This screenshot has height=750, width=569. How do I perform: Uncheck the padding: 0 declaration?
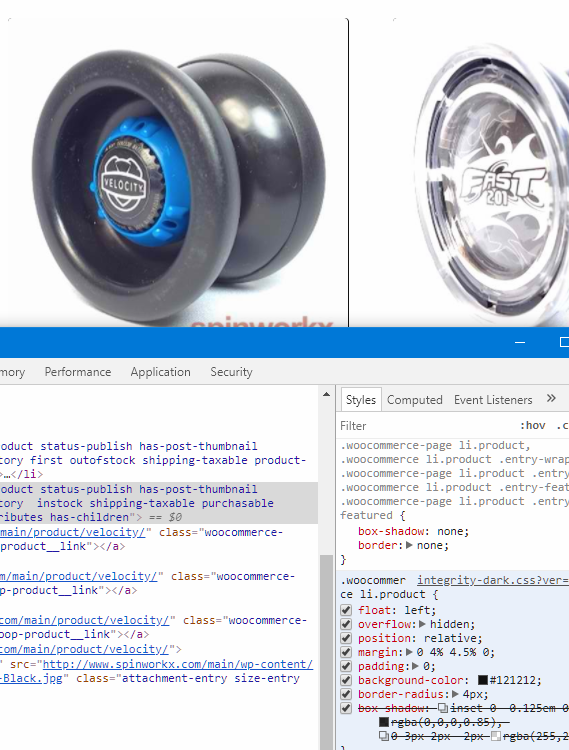(346, 666)
